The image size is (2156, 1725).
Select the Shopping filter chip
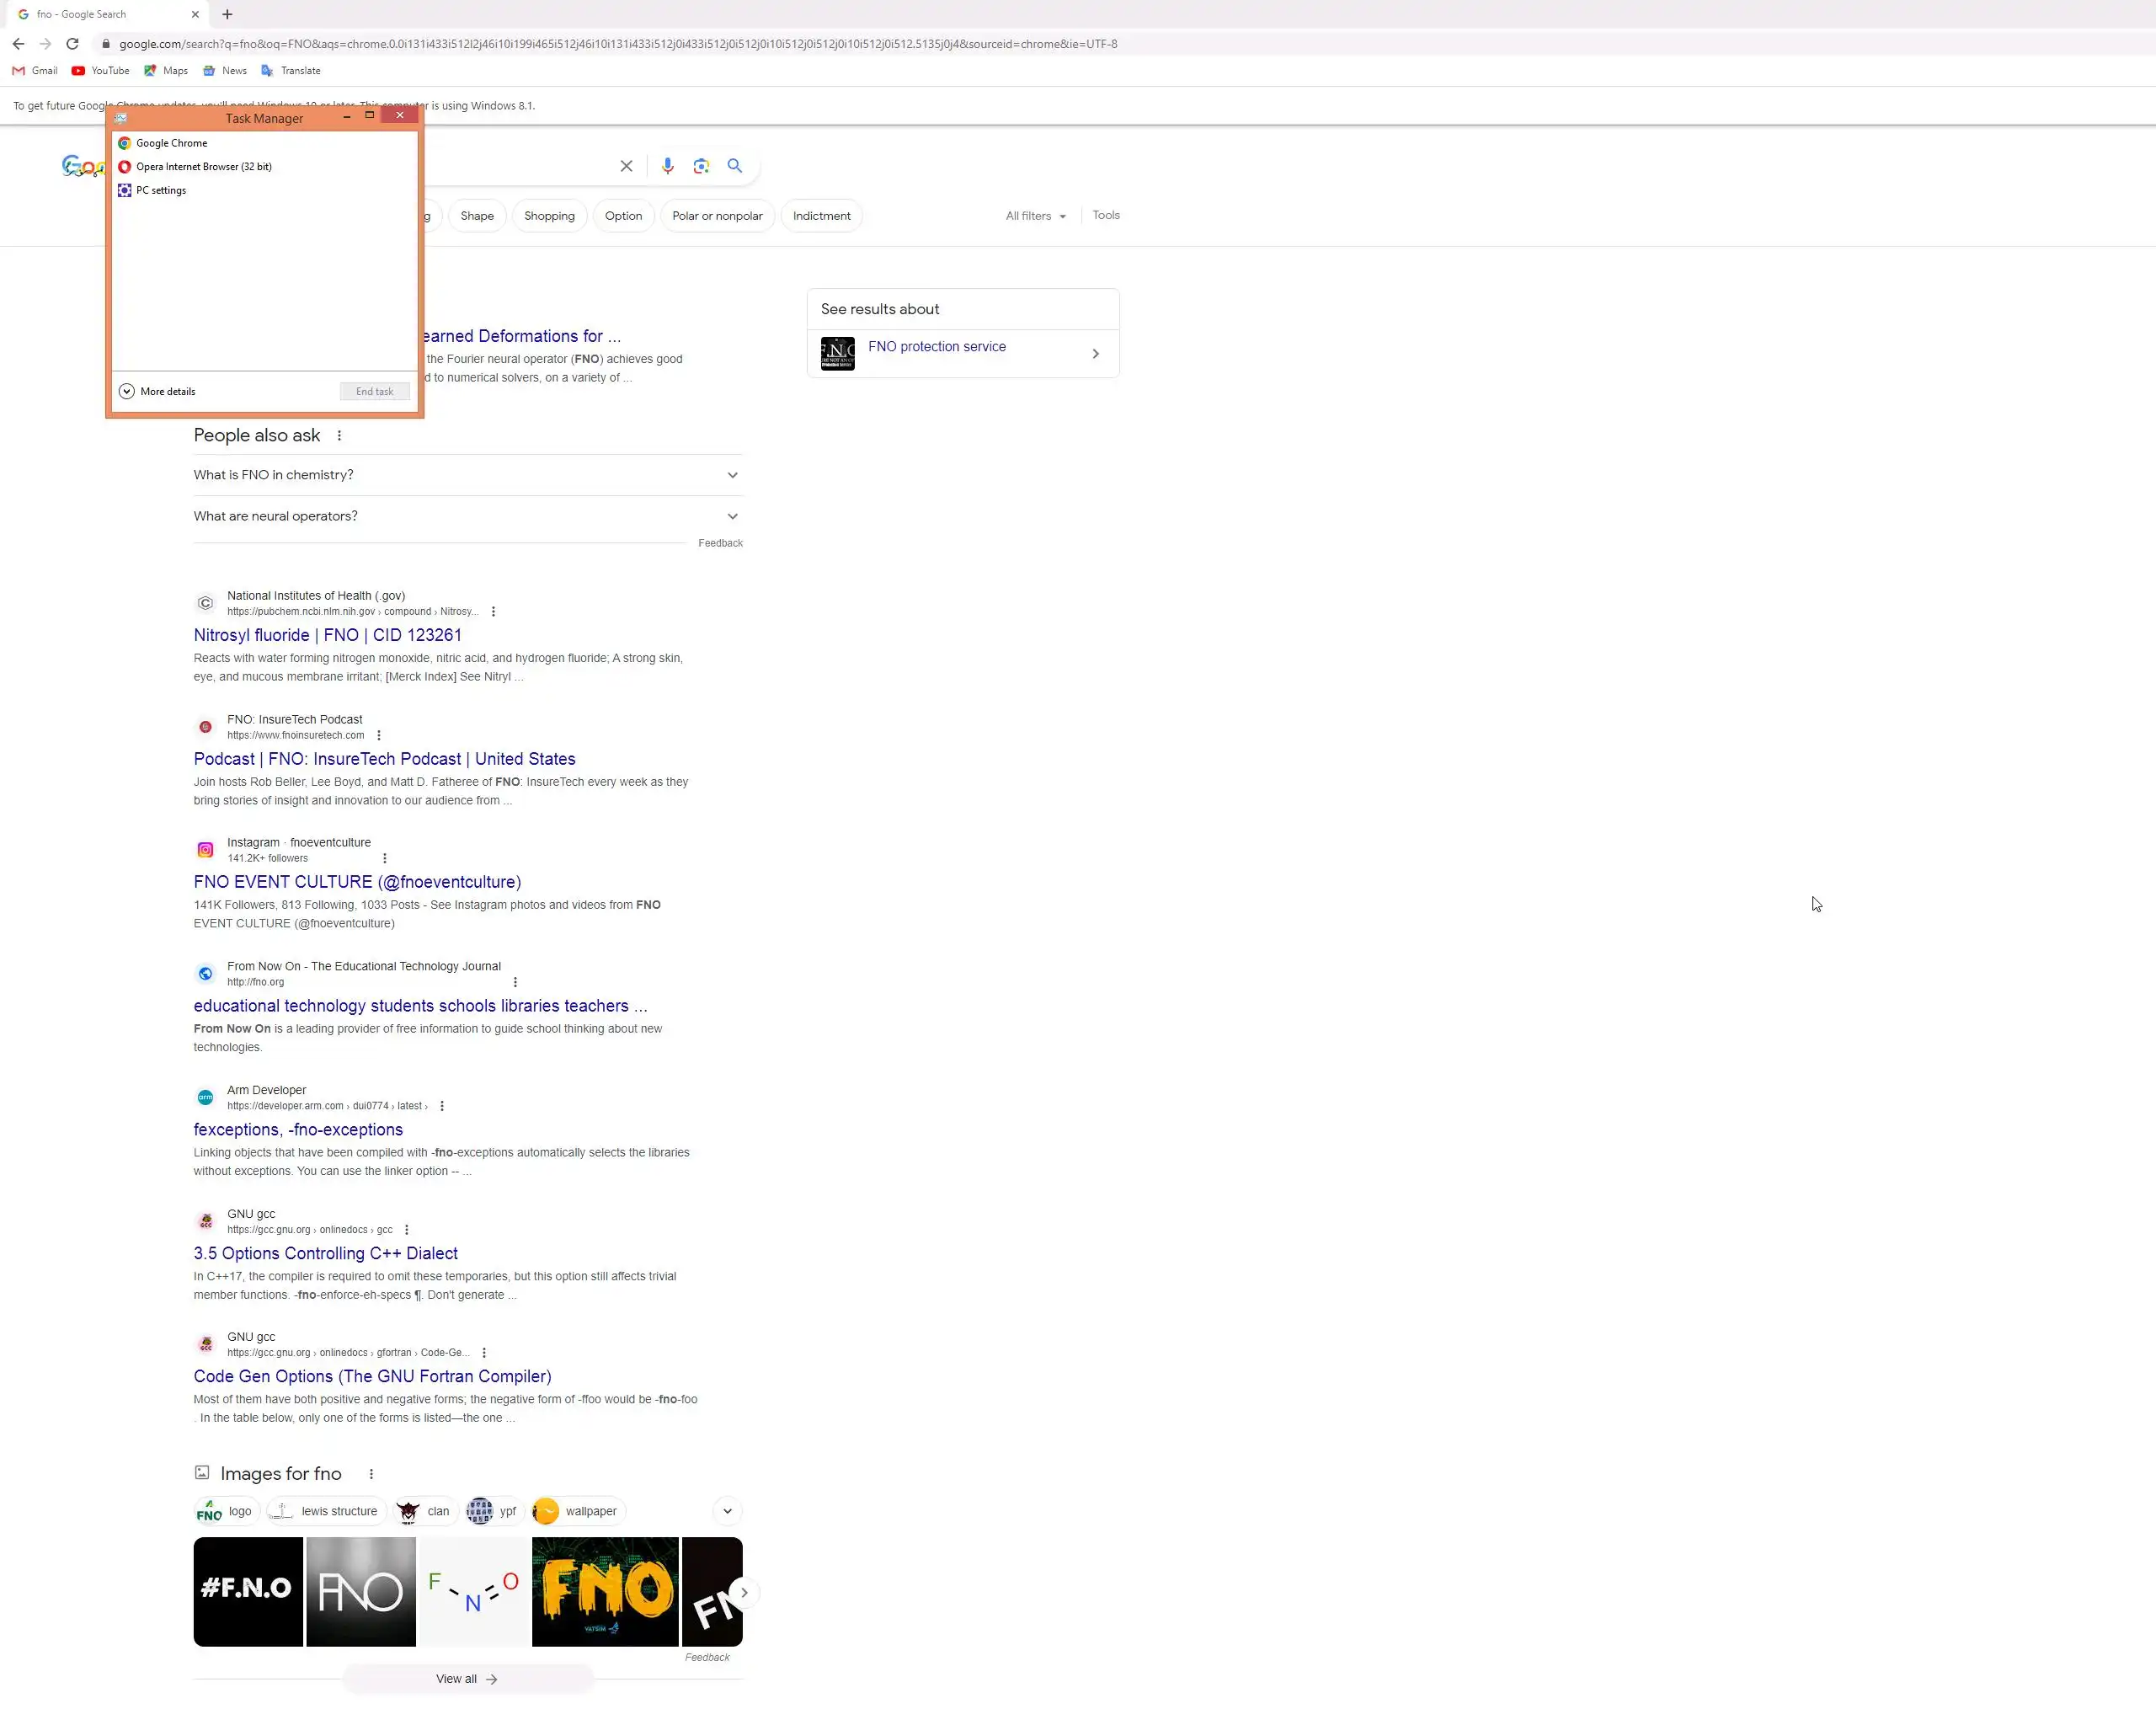549,216
